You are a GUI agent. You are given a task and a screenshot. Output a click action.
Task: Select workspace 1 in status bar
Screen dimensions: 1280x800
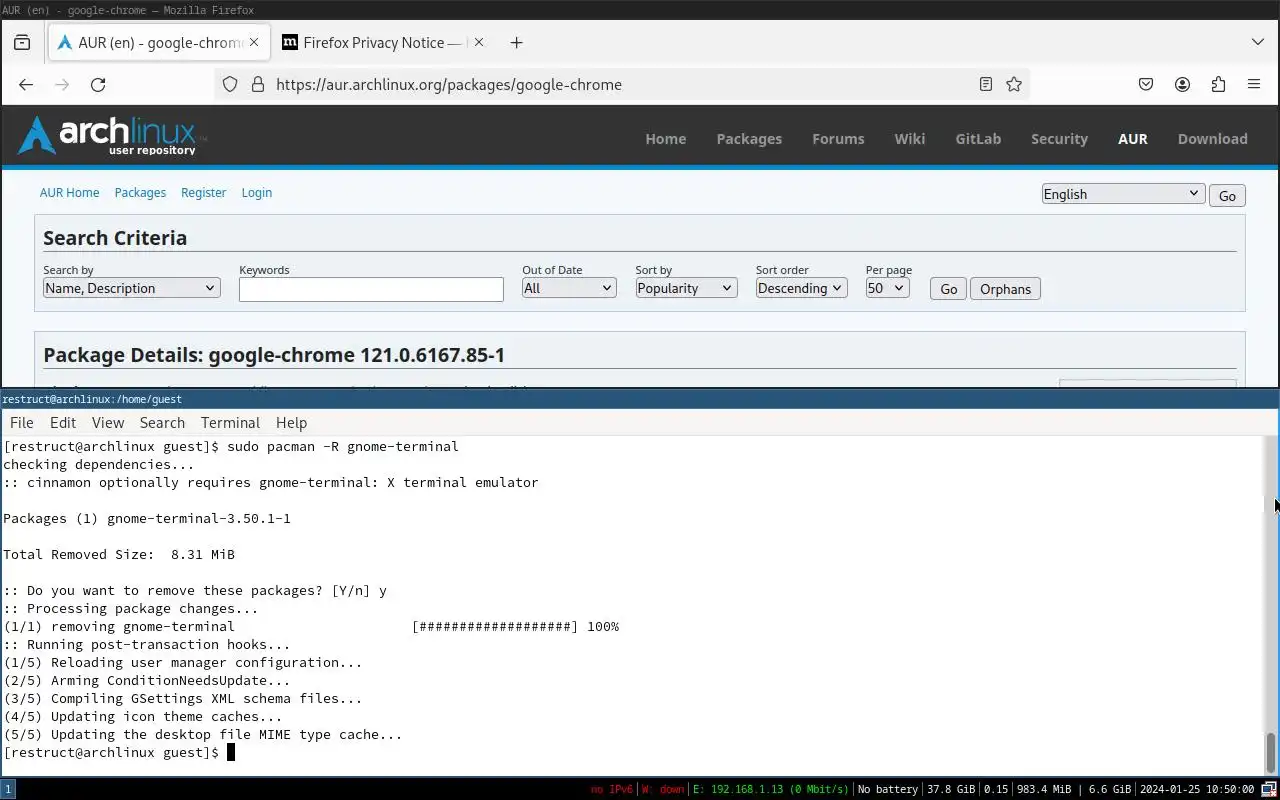pos(7,789)
